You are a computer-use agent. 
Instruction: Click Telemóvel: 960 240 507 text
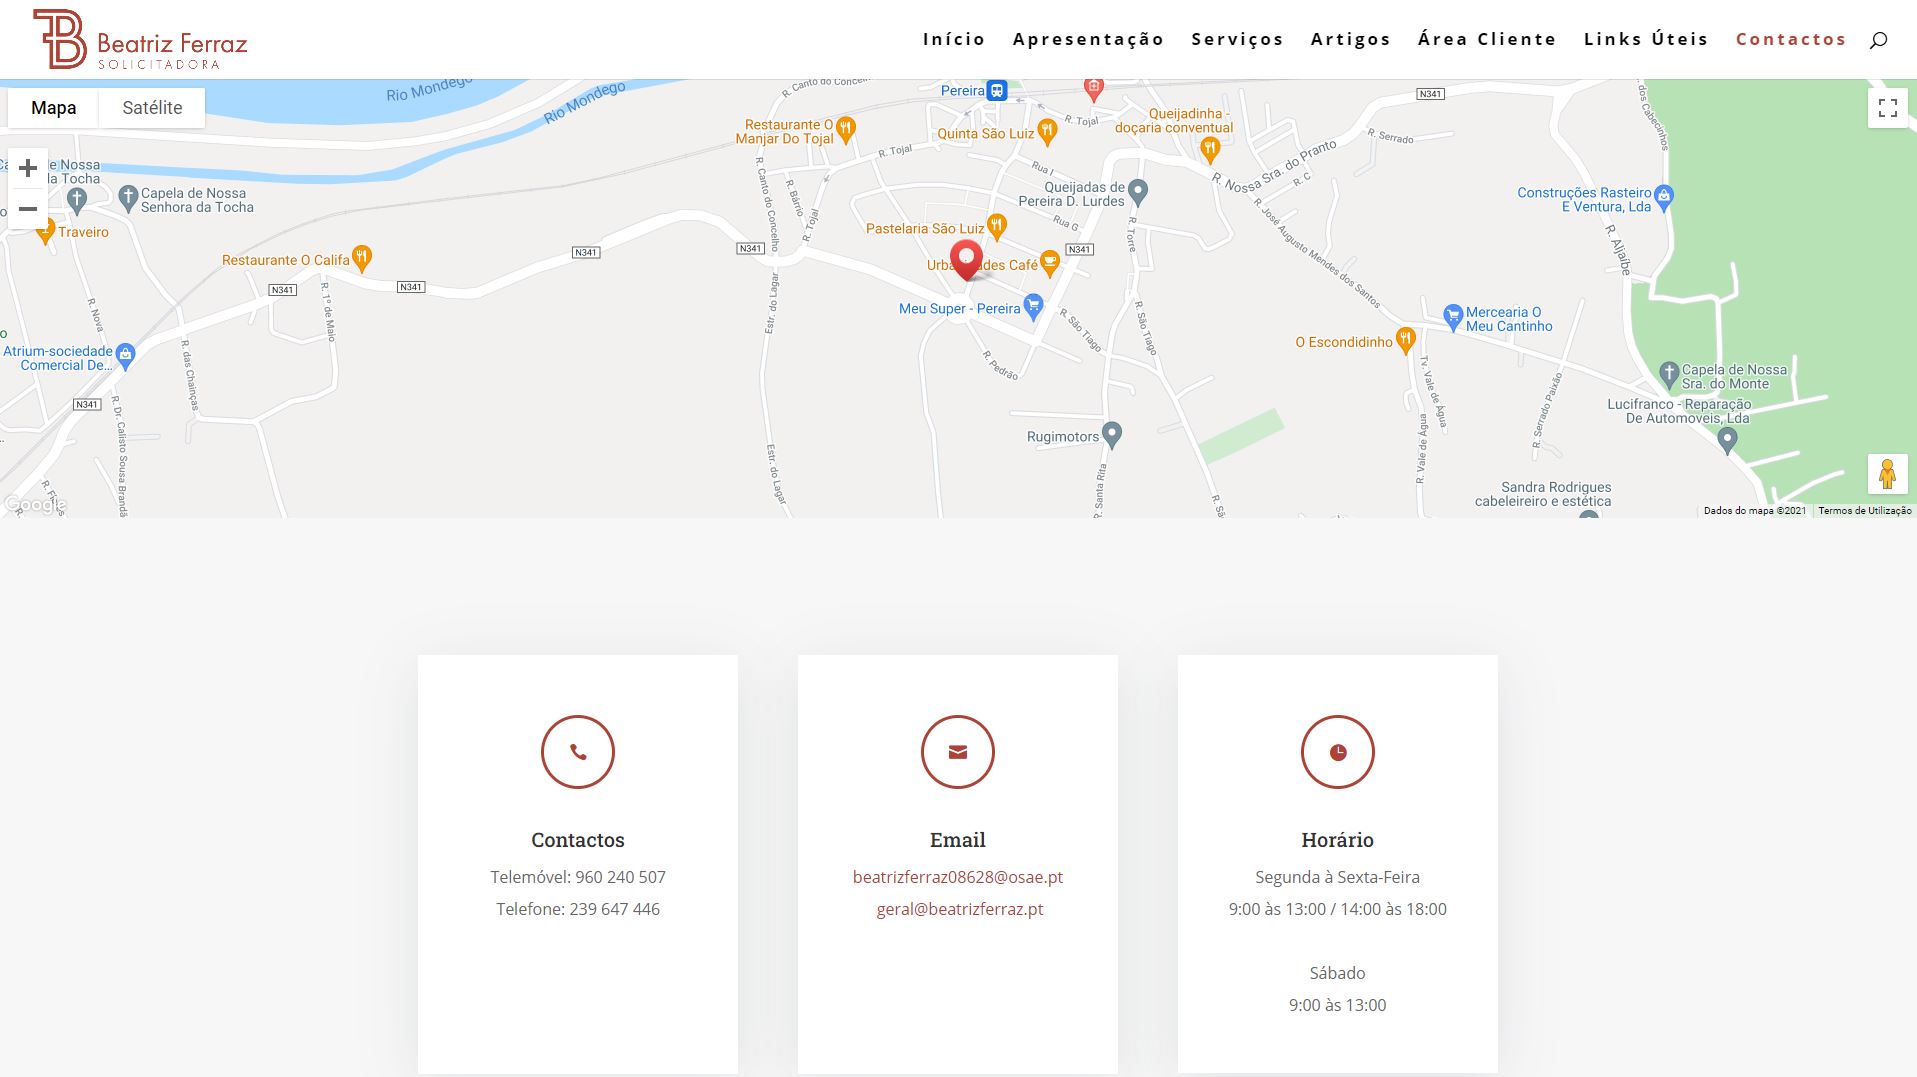[578, 877]
